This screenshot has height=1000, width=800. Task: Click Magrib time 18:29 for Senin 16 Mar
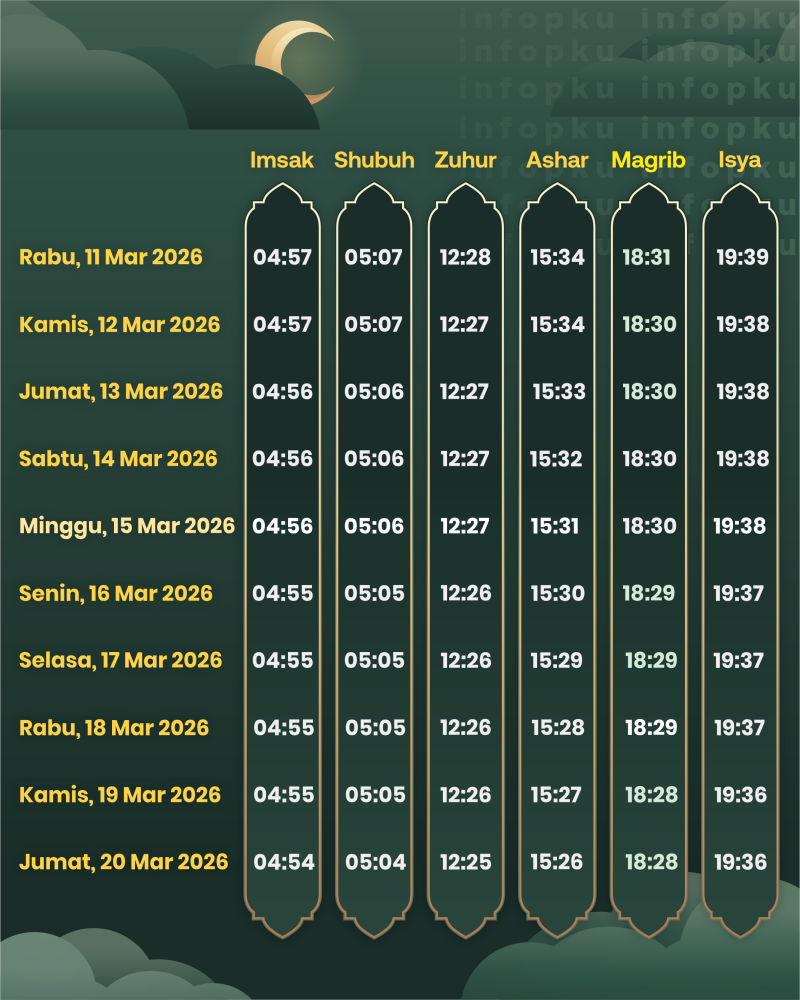[x=649, y=594]
